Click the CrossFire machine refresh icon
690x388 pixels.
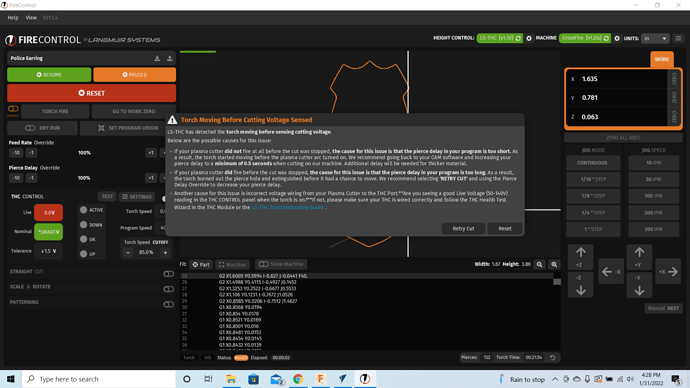click(606, 38)
